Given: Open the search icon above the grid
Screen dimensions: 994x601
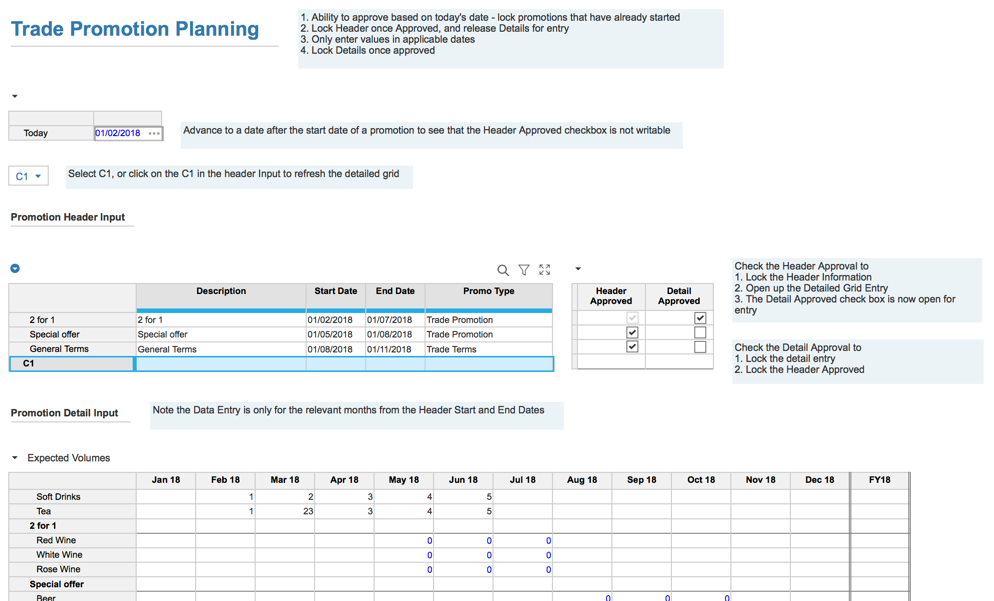Looking at the screenshot, I should pyautogui.click(x=504, y=269).
